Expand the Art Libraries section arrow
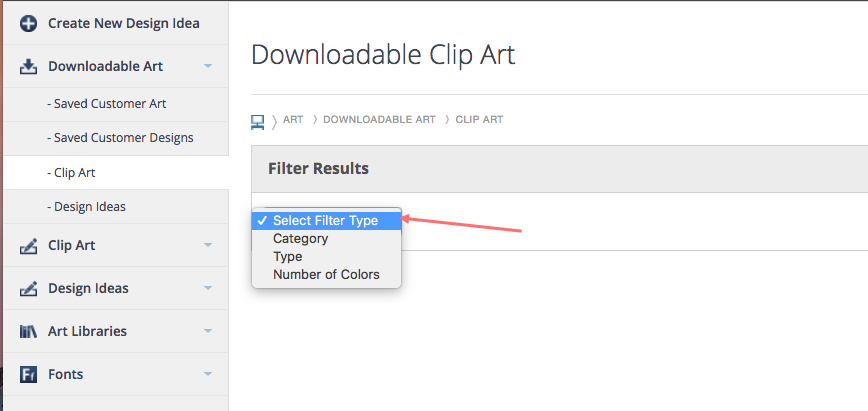This screenshot has width=868, height=411. [x=208, y=331]
